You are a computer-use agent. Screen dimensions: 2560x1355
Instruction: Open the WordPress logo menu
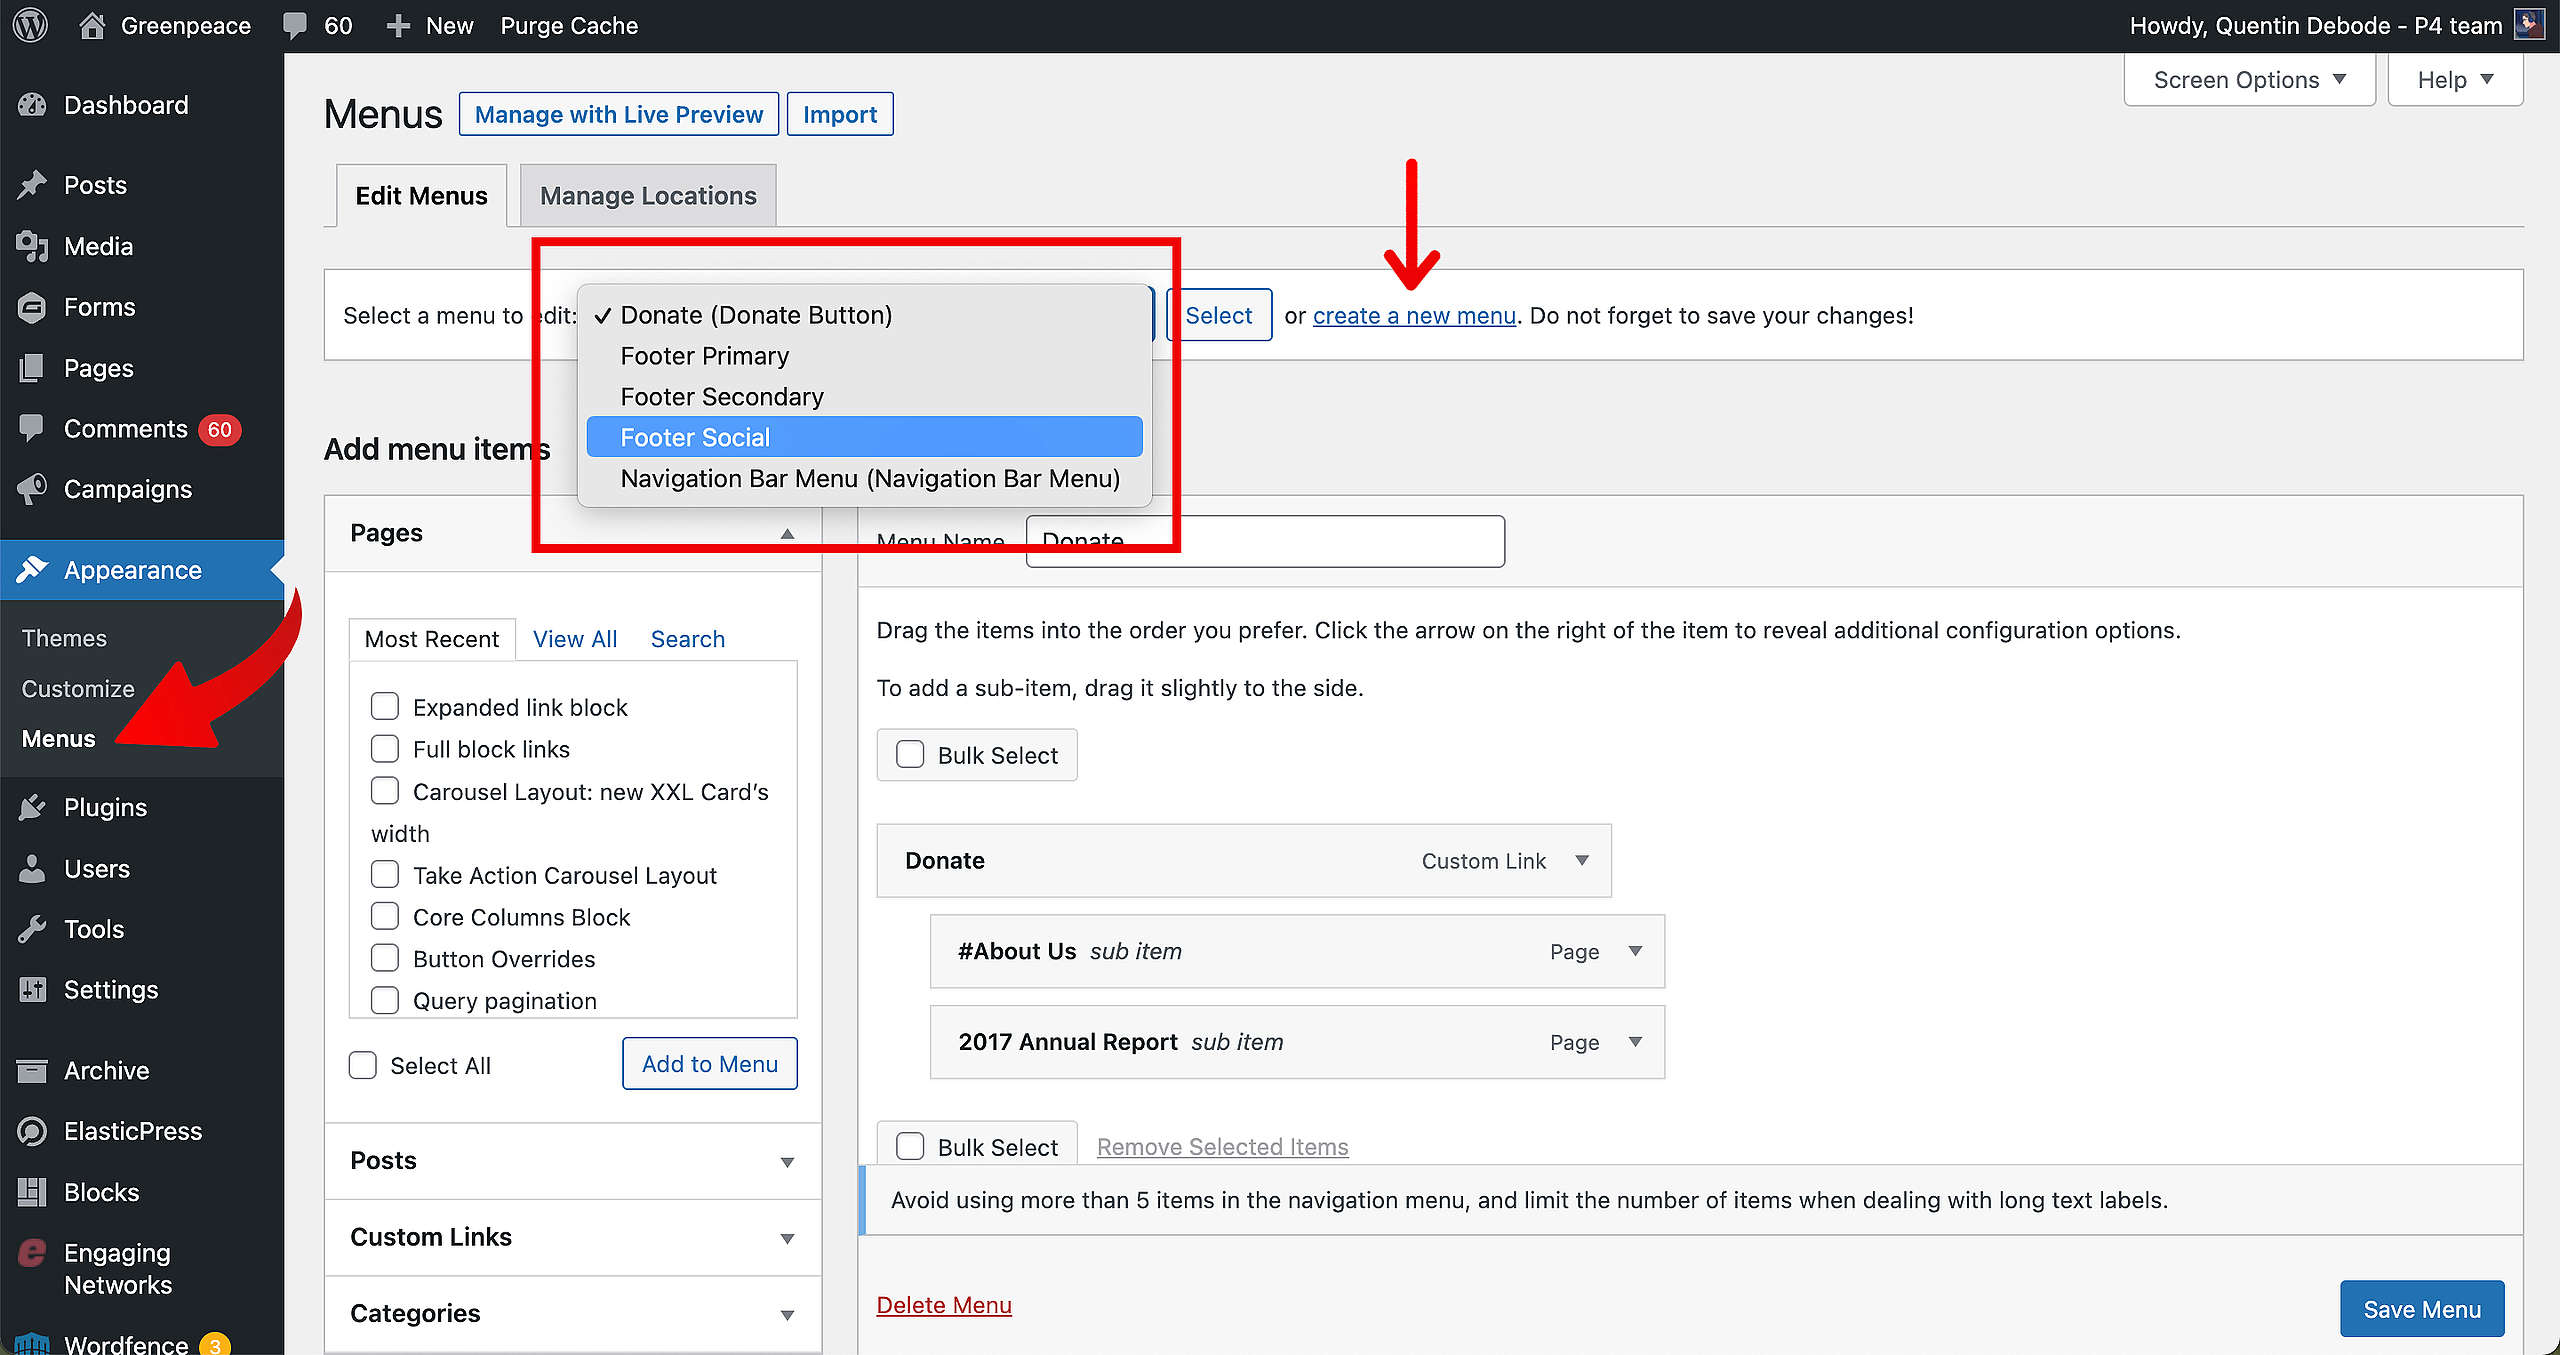(30, 25)
